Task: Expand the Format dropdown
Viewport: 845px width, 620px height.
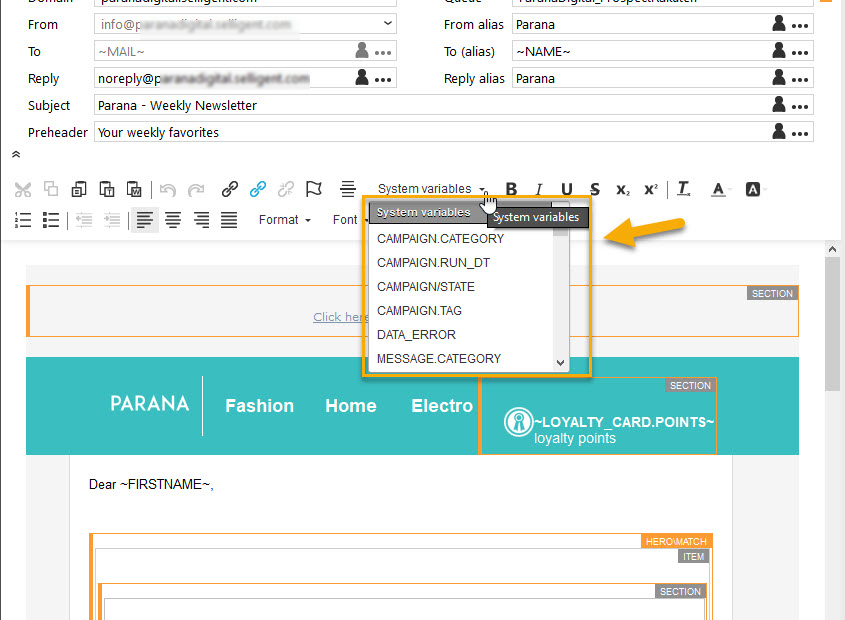Action: click(285, 220)
